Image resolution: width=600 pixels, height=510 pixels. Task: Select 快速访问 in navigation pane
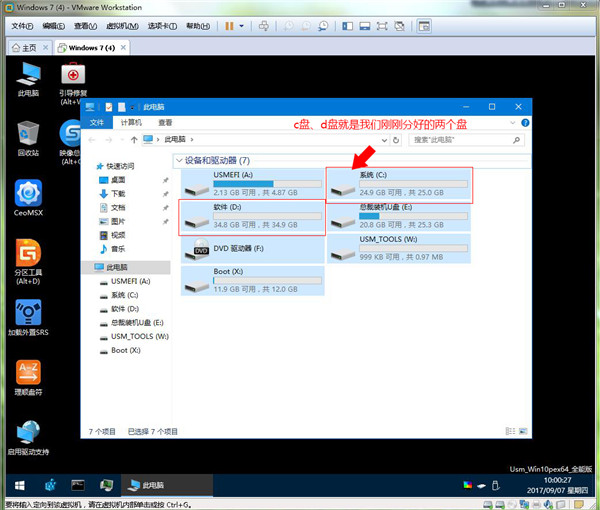[x=115, y=166]
